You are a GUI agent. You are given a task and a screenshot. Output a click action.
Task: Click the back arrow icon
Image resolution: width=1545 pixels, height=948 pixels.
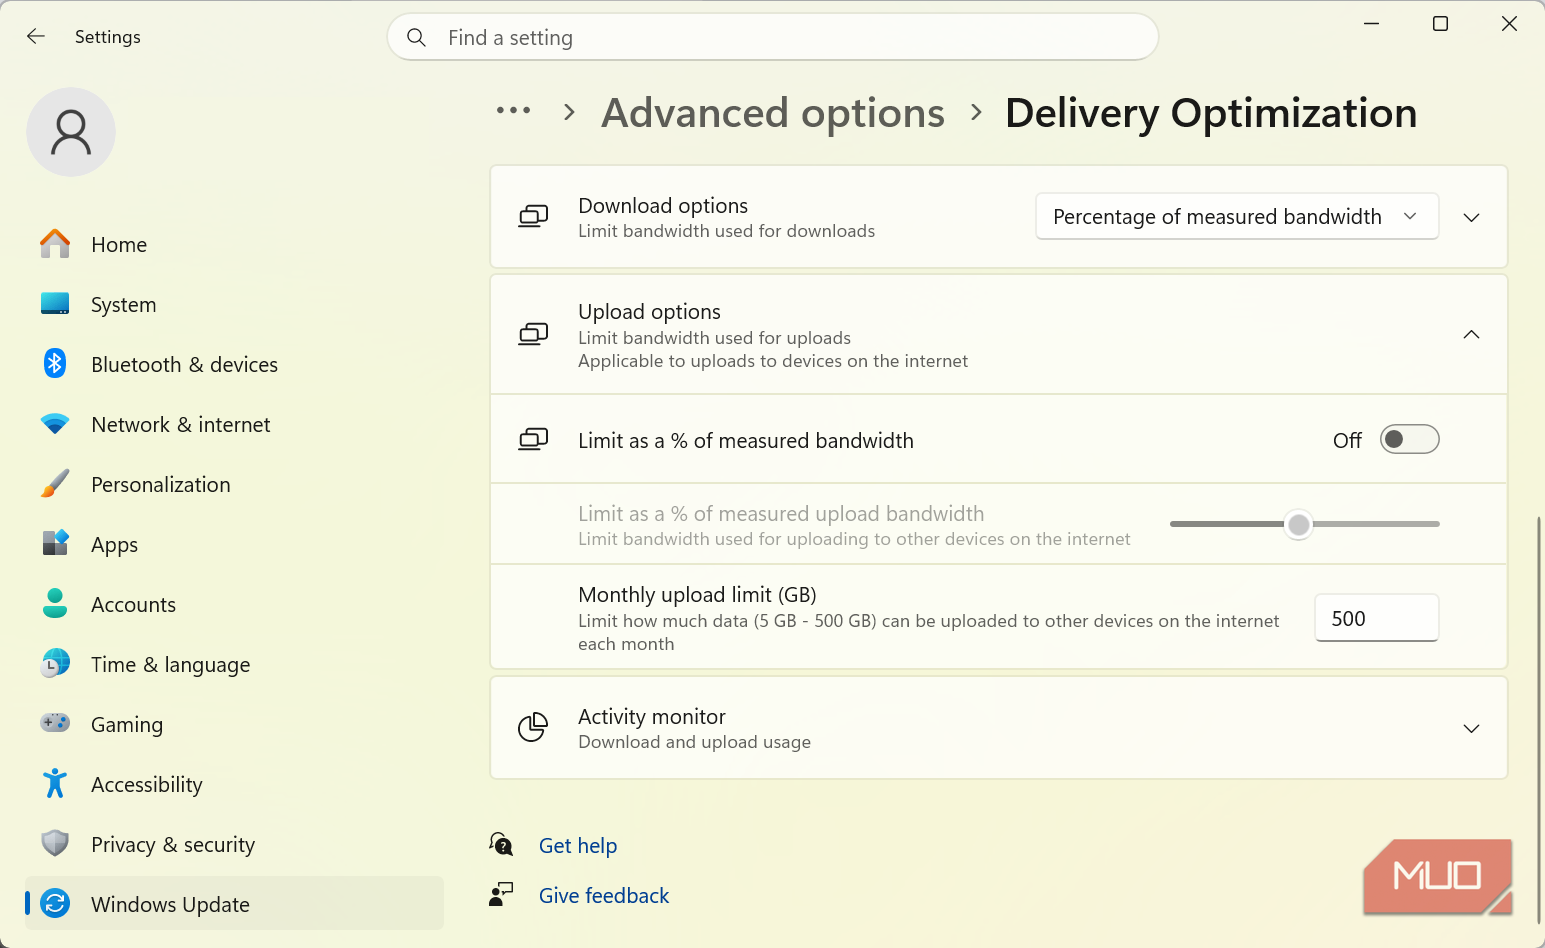click(x=36, y=37)
